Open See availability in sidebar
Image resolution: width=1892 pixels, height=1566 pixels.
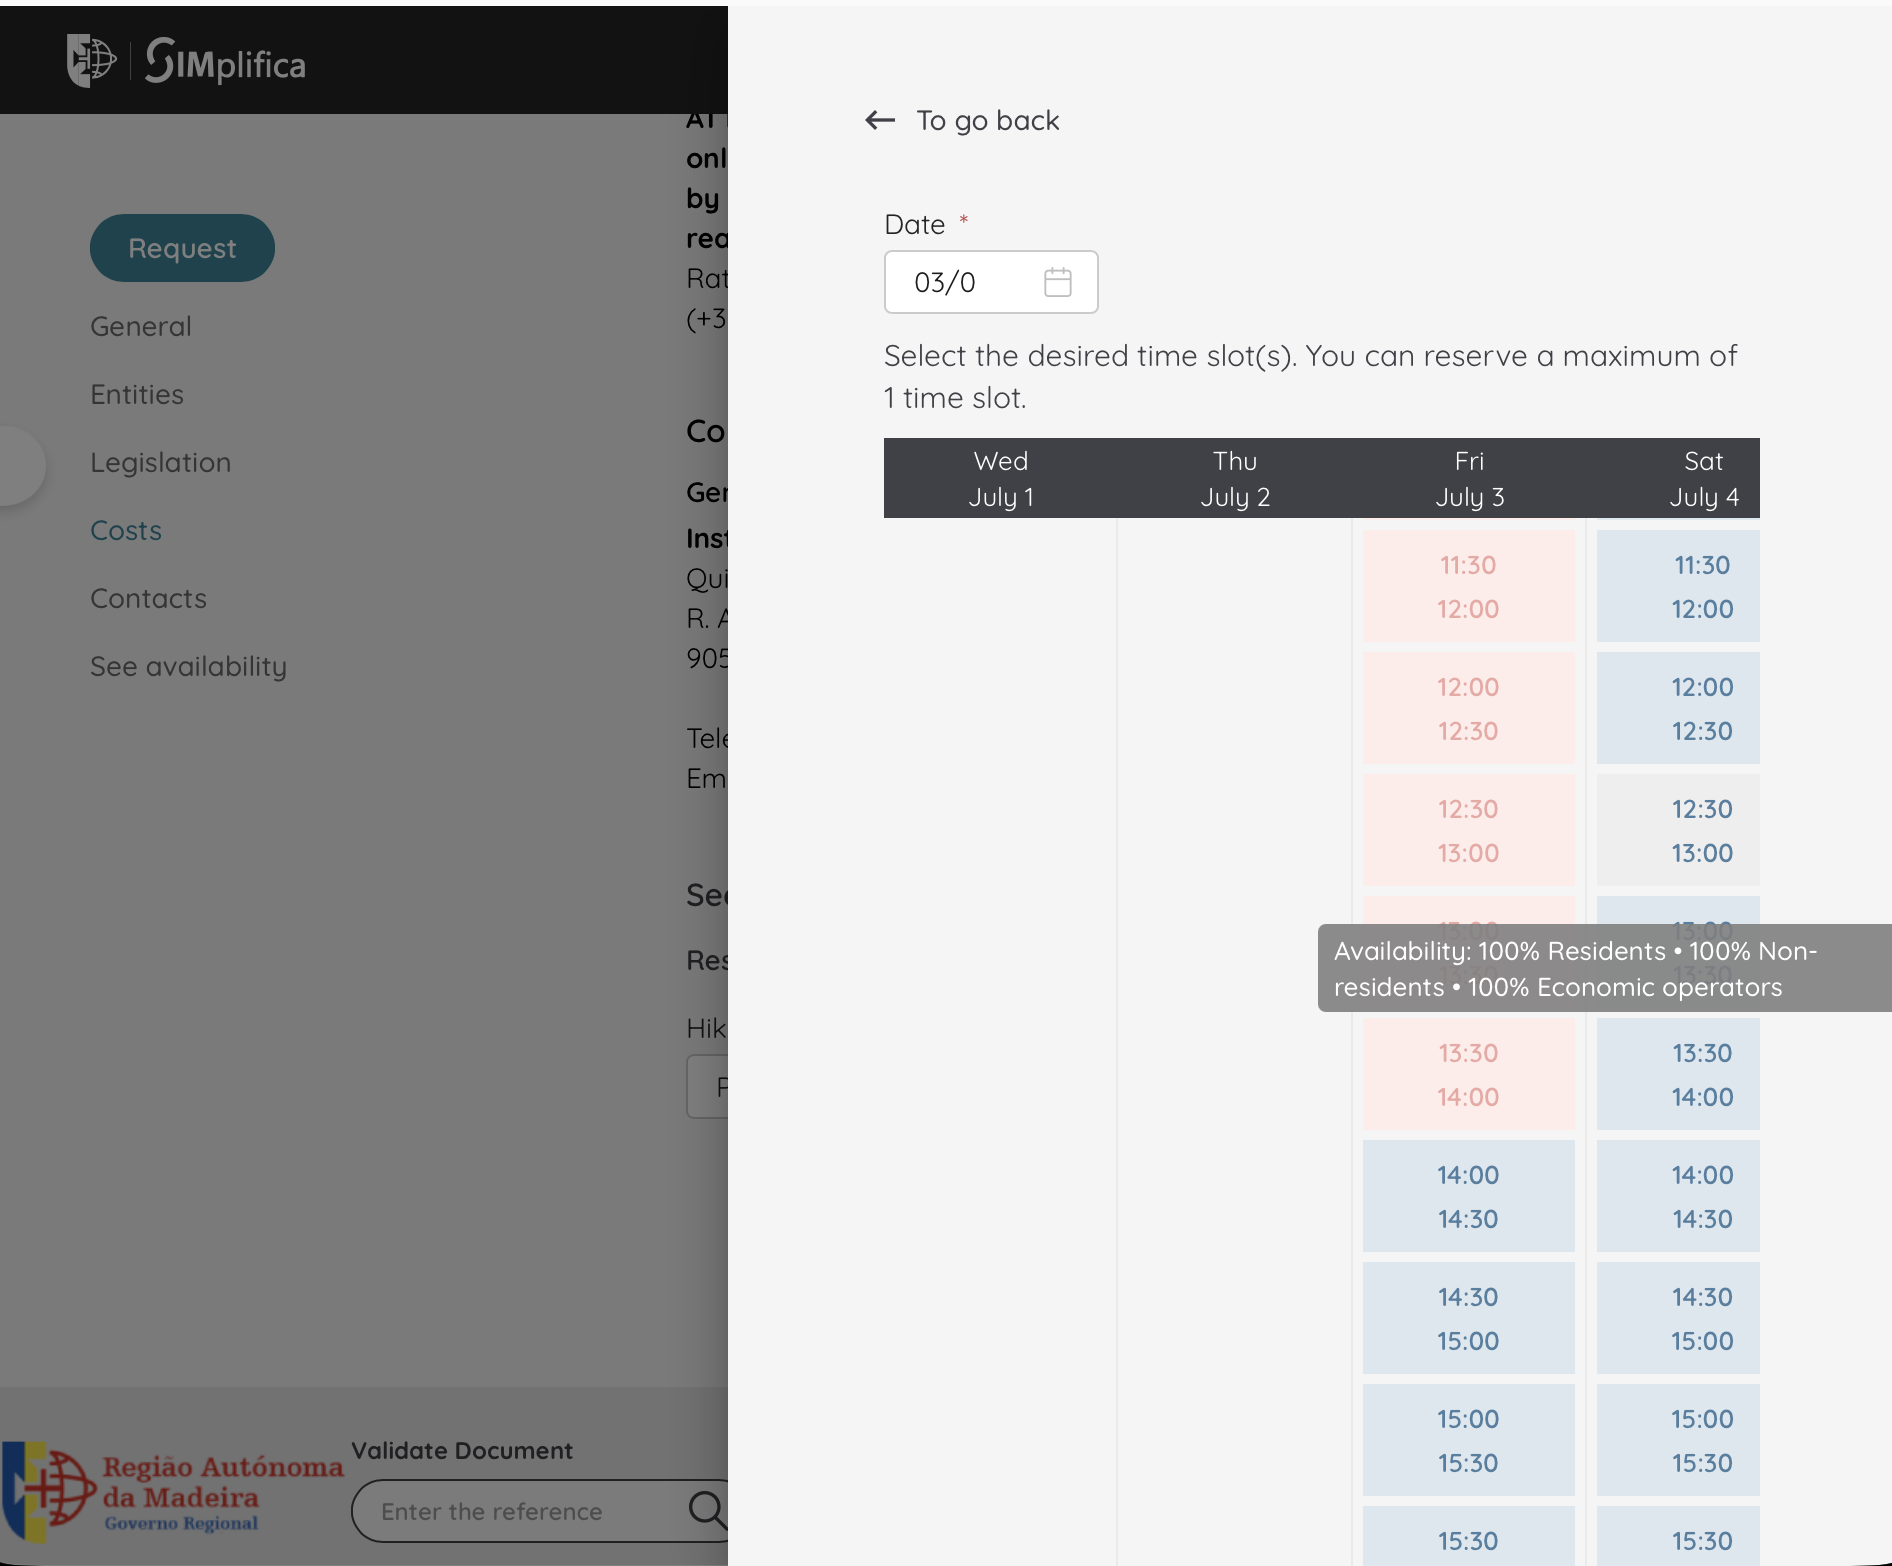[x=189, y=666]
